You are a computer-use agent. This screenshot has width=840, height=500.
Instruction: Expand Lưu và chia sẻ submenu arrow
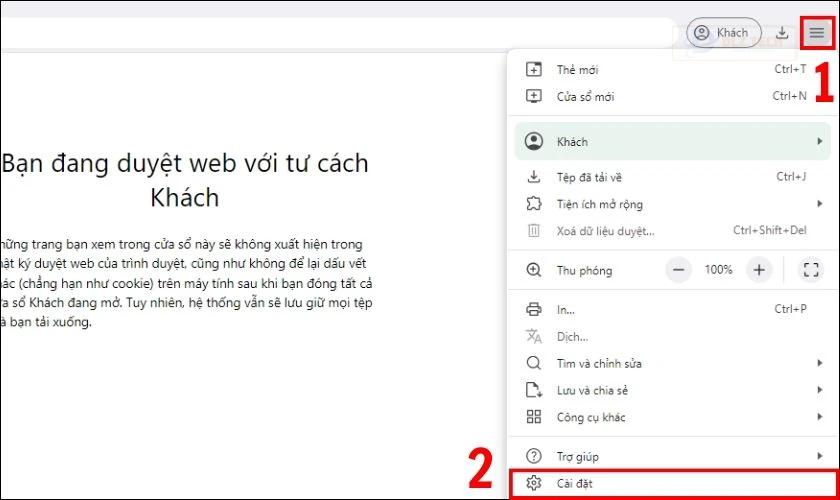[820, 390]
